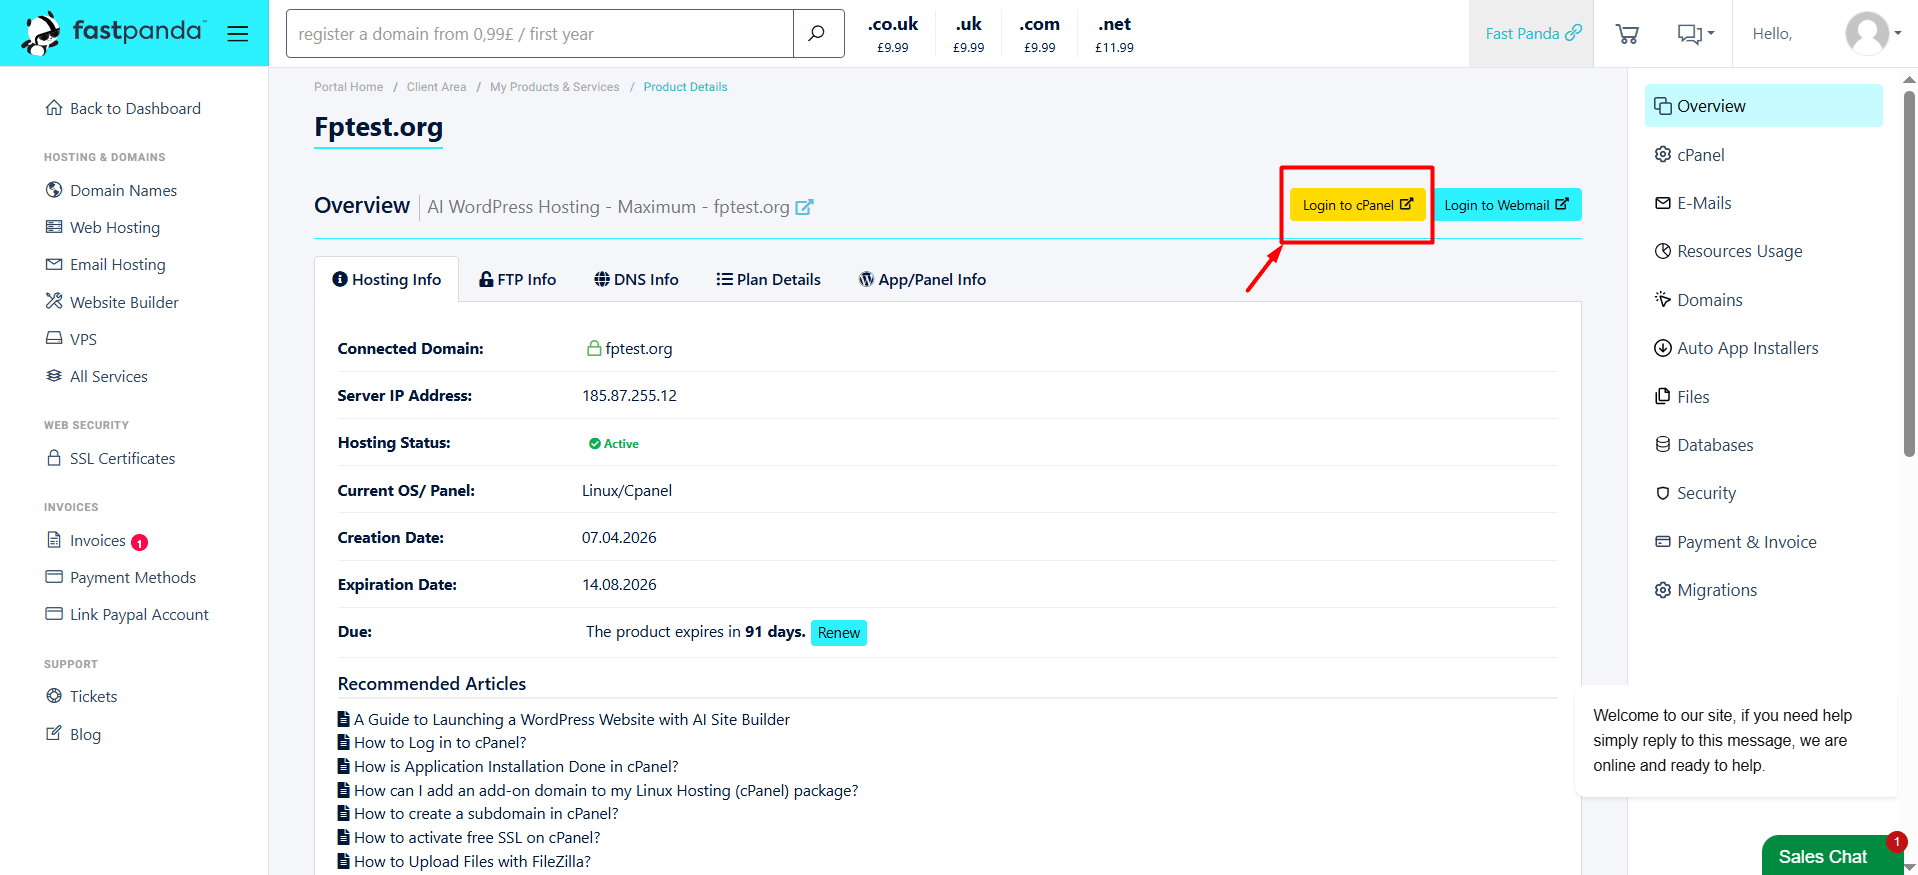Select the .co.uk domain price
Viewport: 1918px width, 875px height.
(892, 34)
